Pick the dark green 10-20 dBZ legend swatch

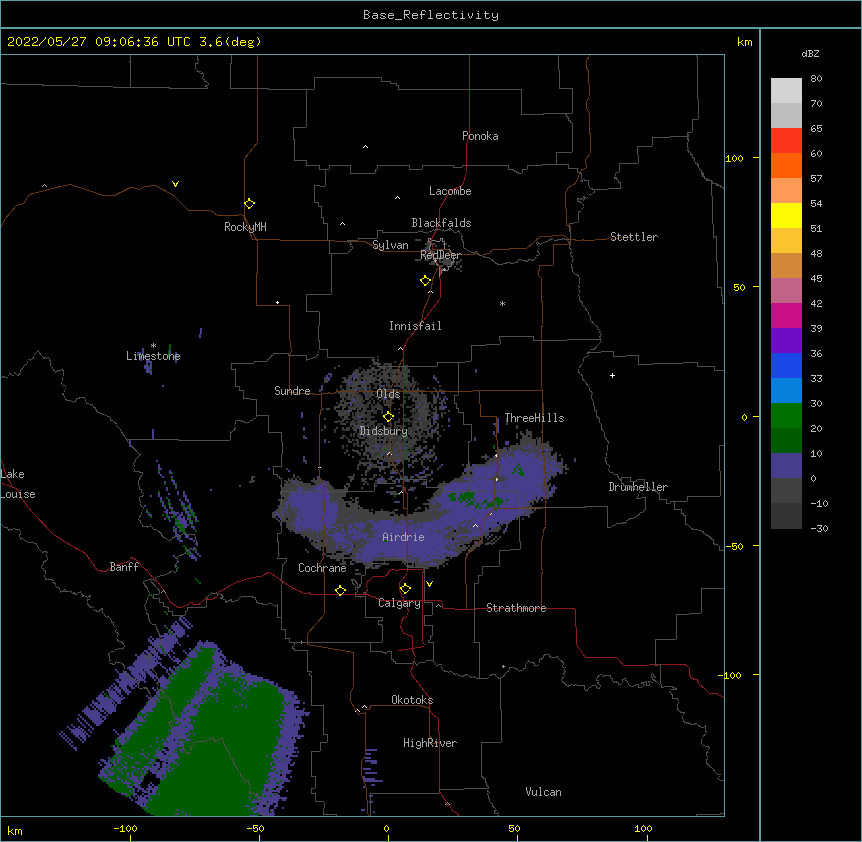786,441
